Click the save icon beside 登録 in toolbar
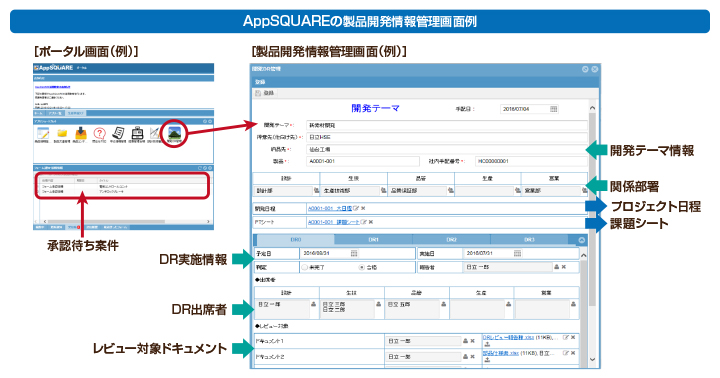Viewport: 720px width, 378px height. click(258, 93)
